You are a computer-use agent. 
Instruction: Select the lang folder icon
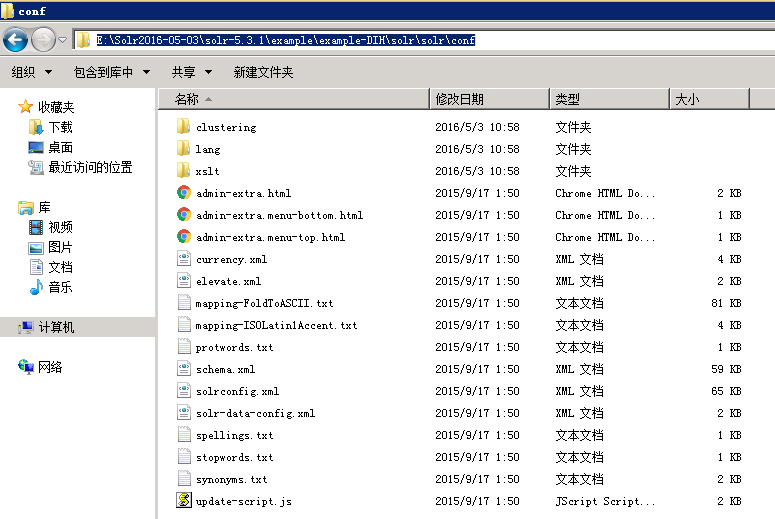(x=183, y=148)
